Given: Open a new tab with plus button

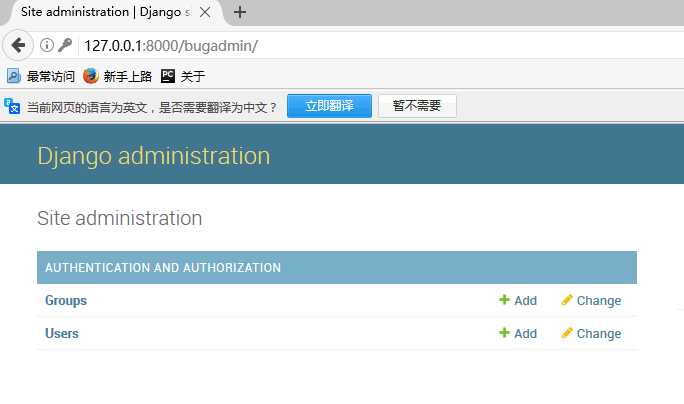Looking at the screenshot, I should (239, 12).
